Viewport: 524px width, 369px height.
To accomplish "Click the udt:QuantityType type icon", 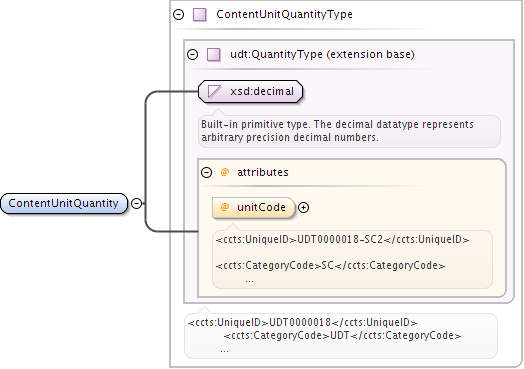I will 214,54.
